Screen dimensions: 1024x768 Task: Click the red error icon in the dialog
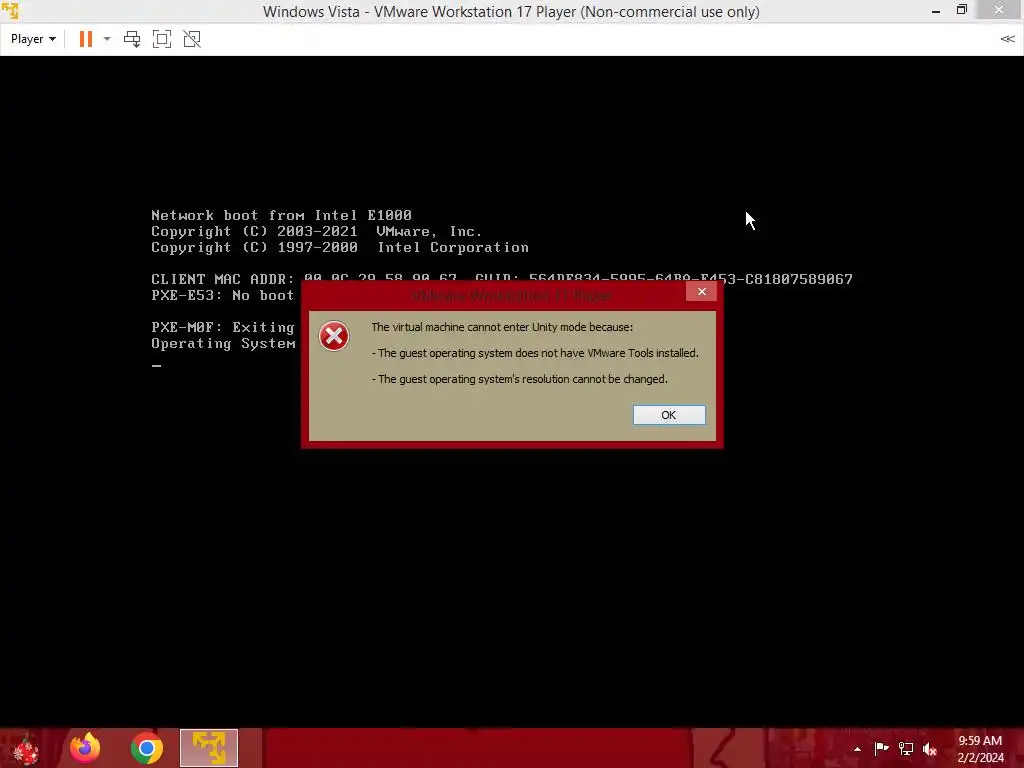334,336
